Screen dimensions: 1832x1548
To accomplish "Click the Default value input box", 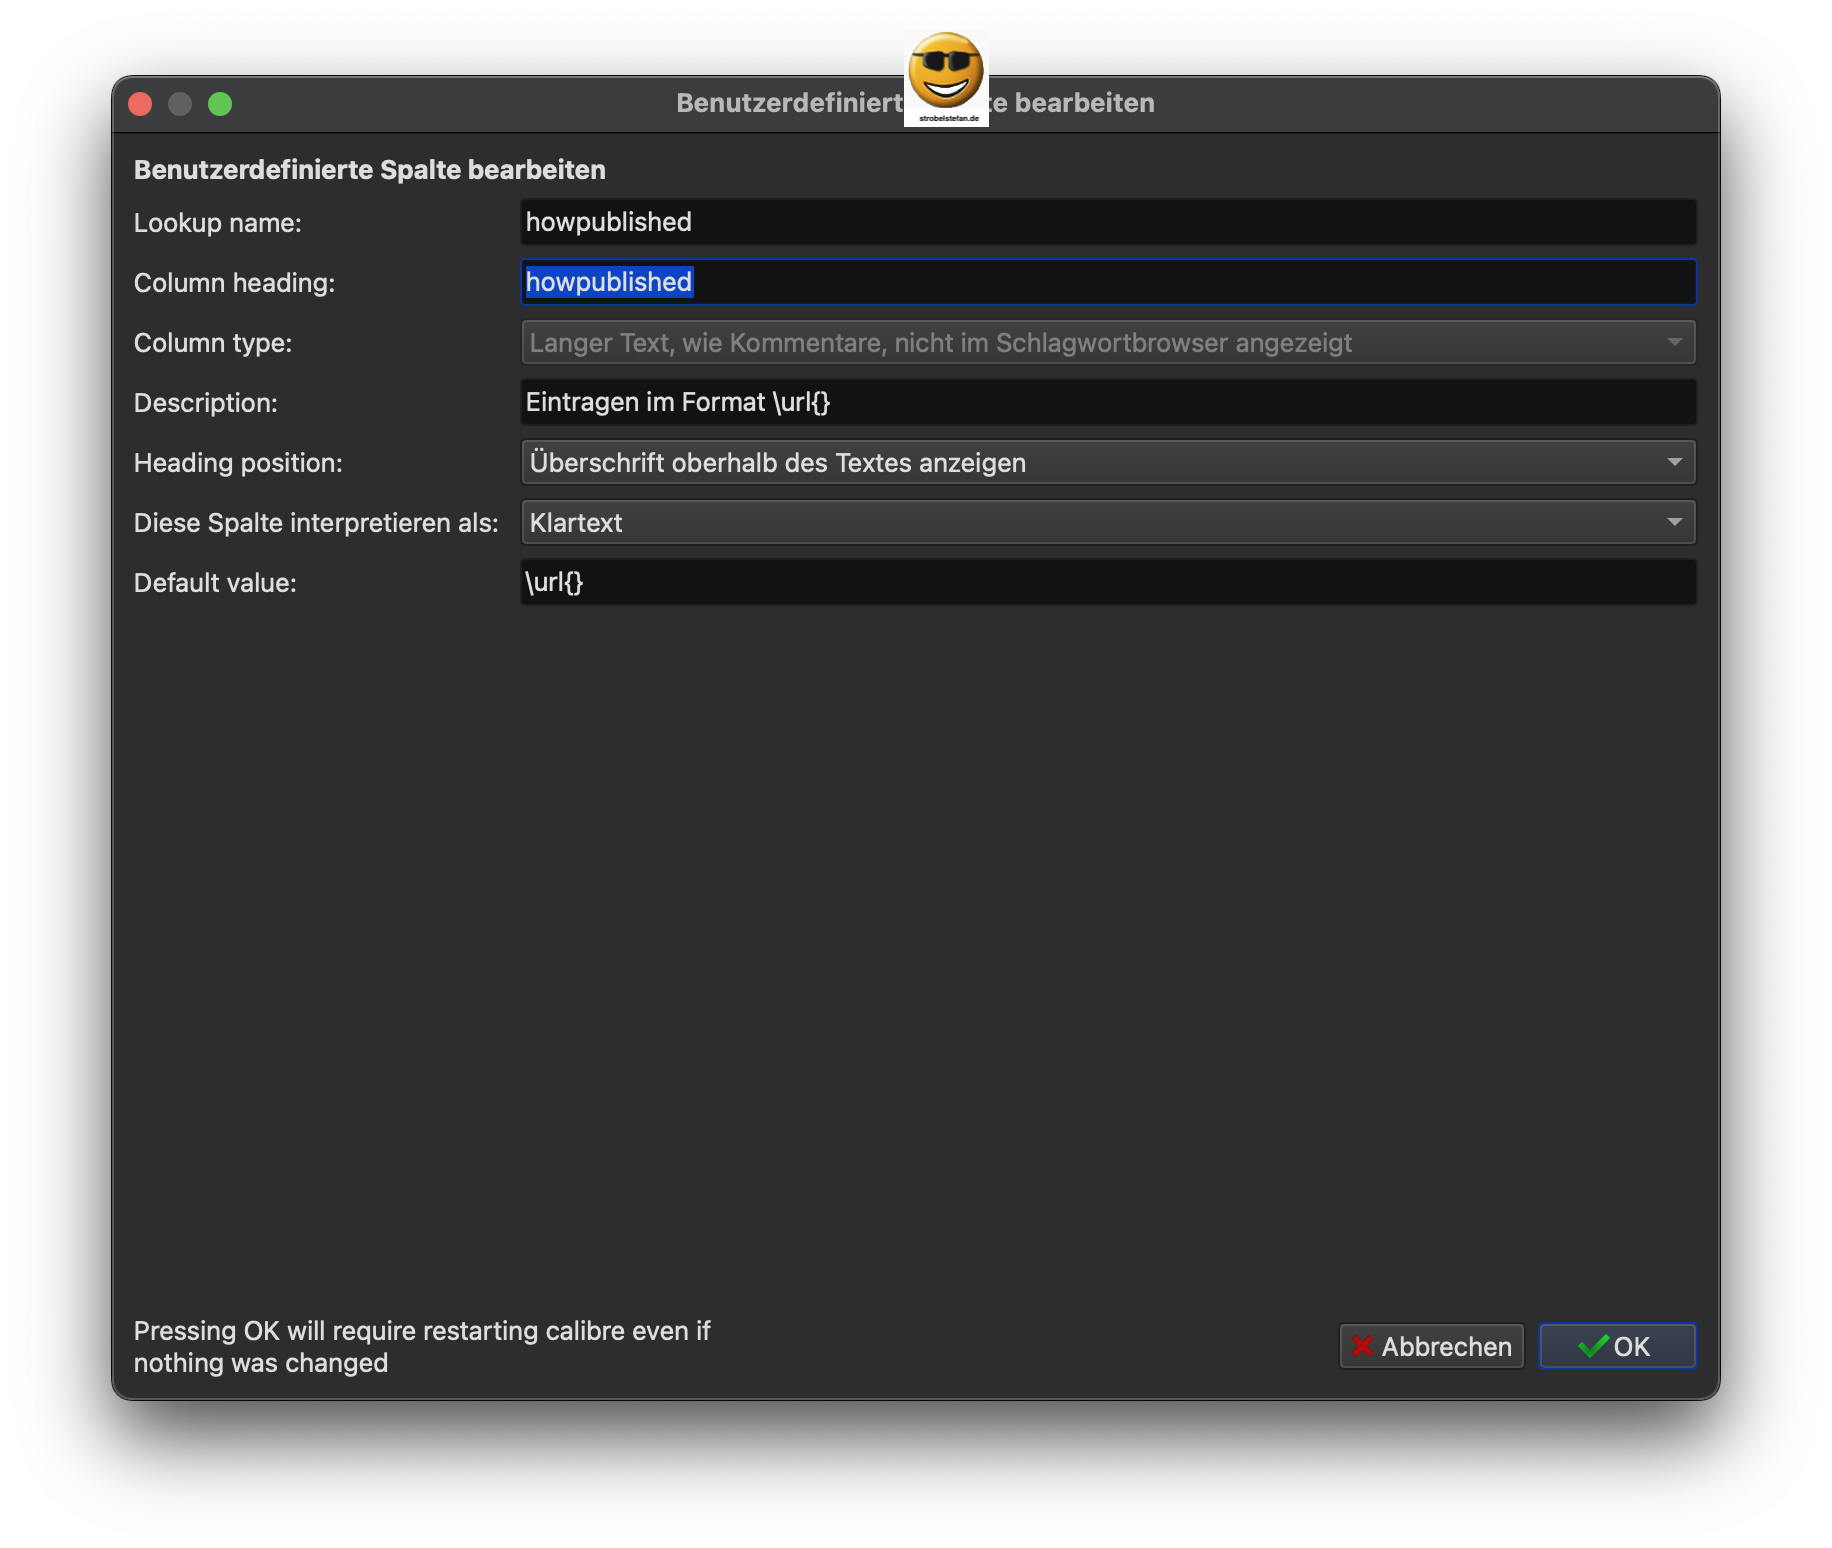I will click(x=1108, y=582).
